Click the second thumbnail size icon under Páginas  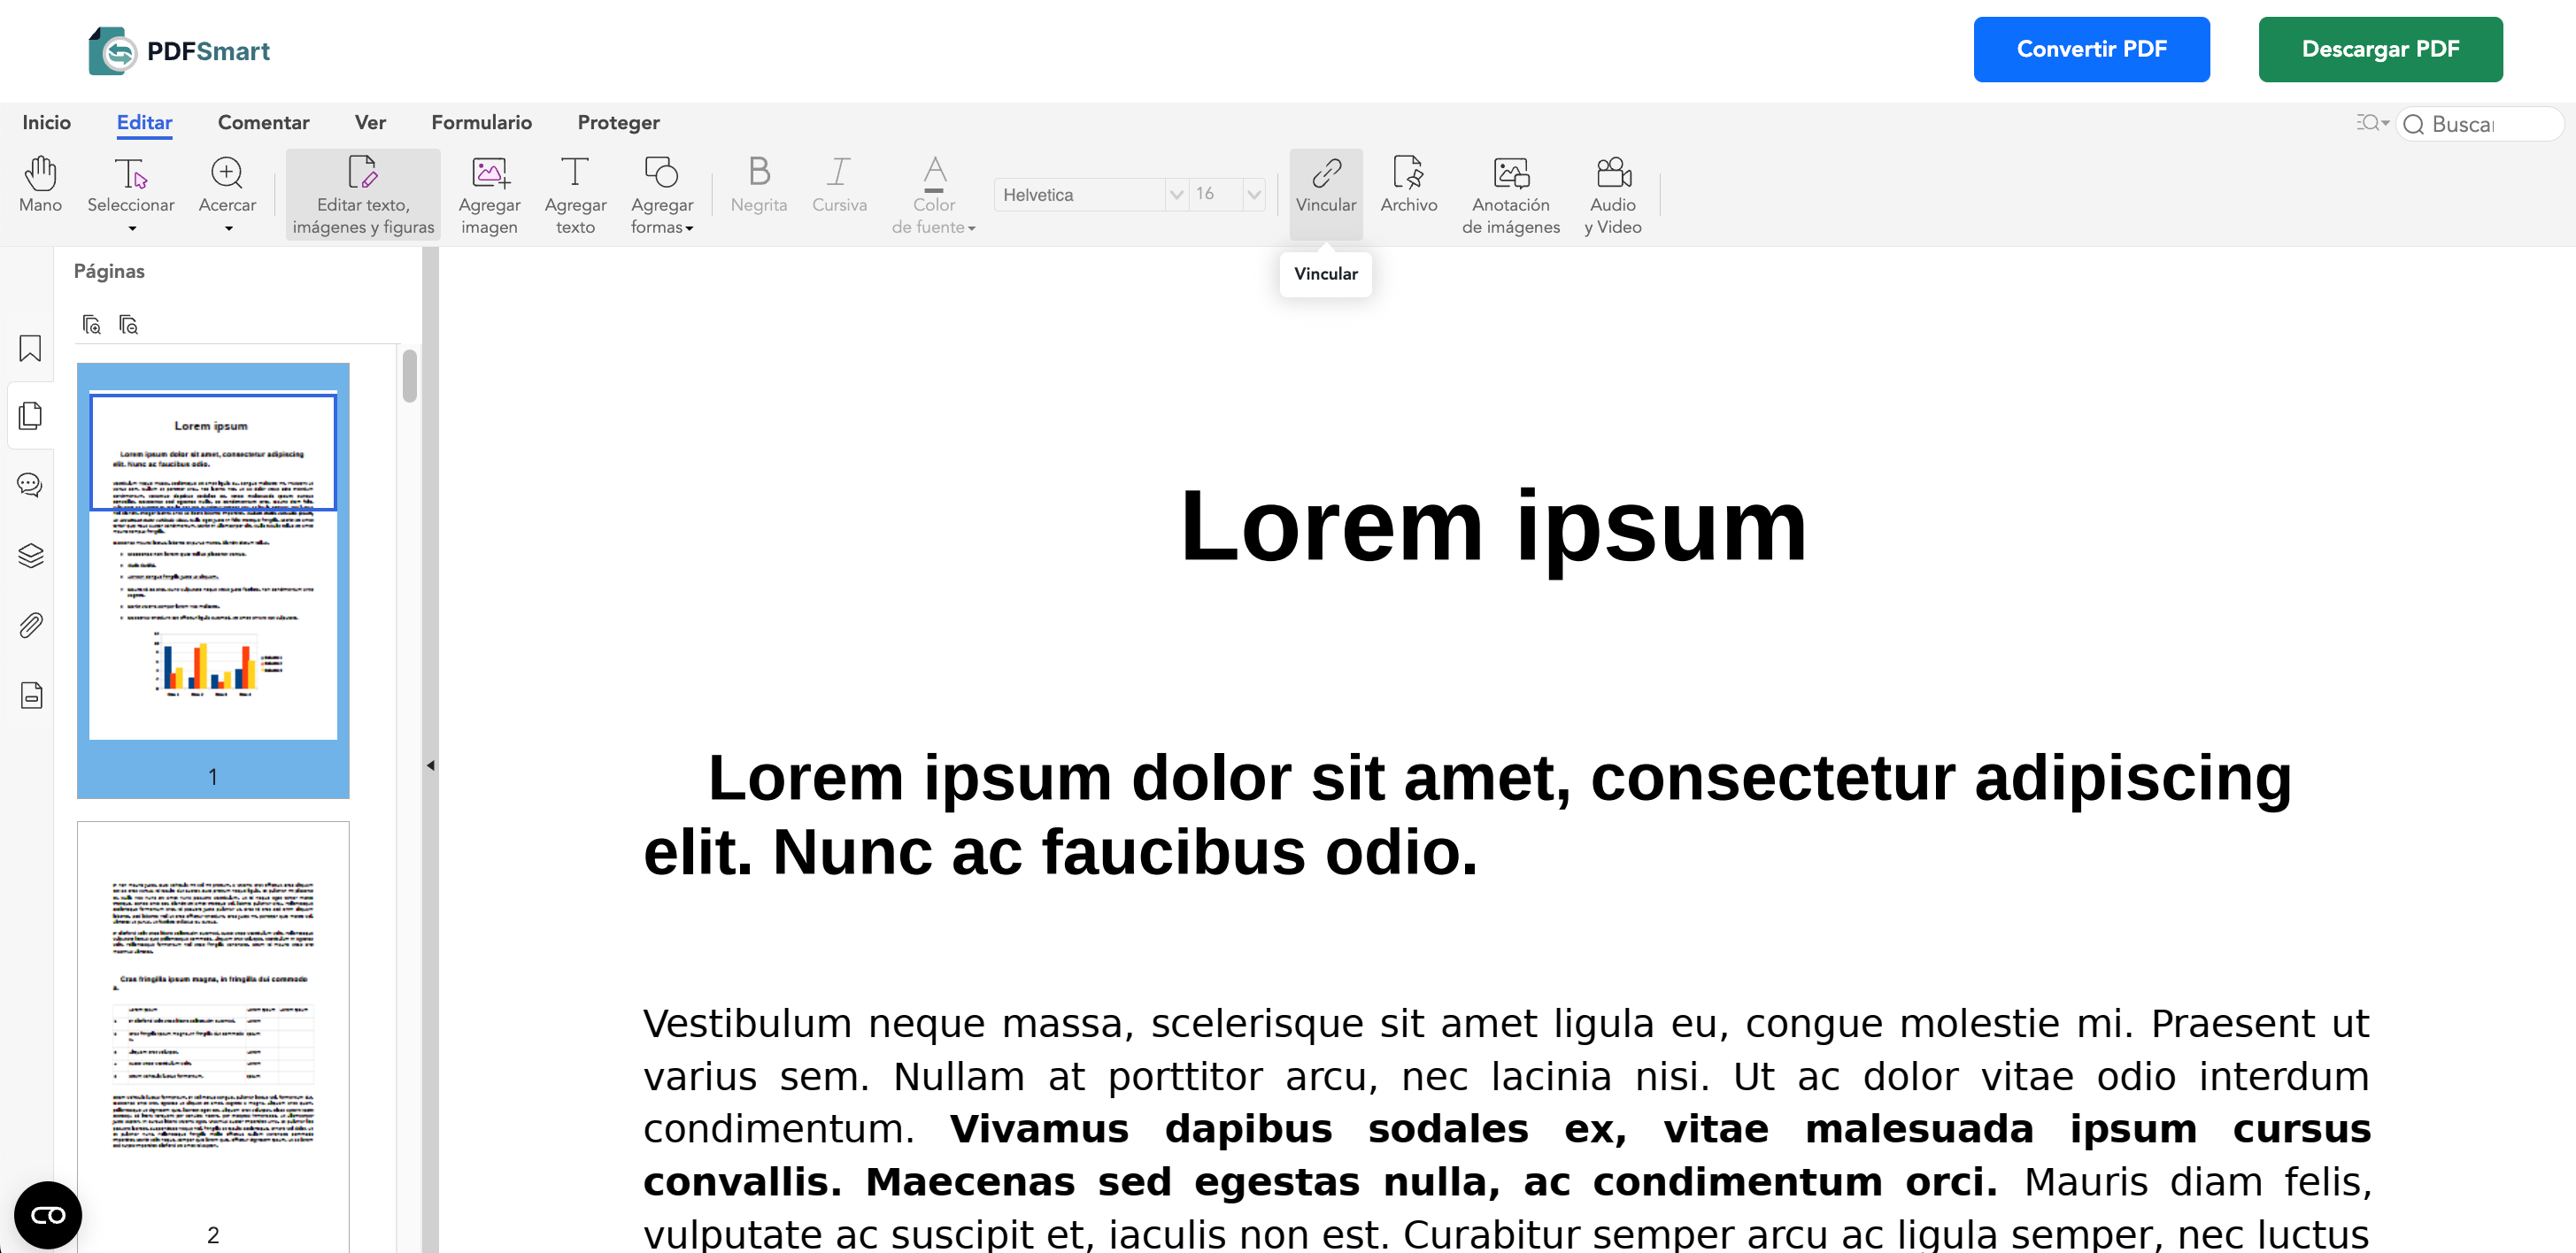tap(128, 325)
